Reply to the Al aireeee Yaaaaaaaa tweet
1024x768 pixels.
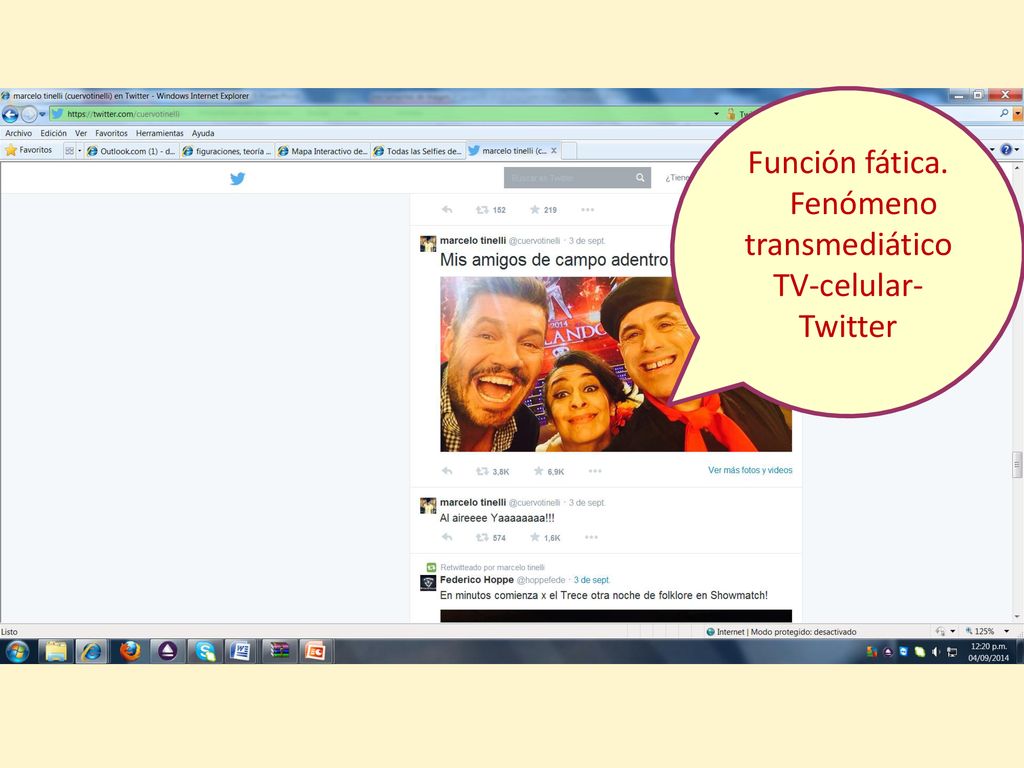click(447, 537)
